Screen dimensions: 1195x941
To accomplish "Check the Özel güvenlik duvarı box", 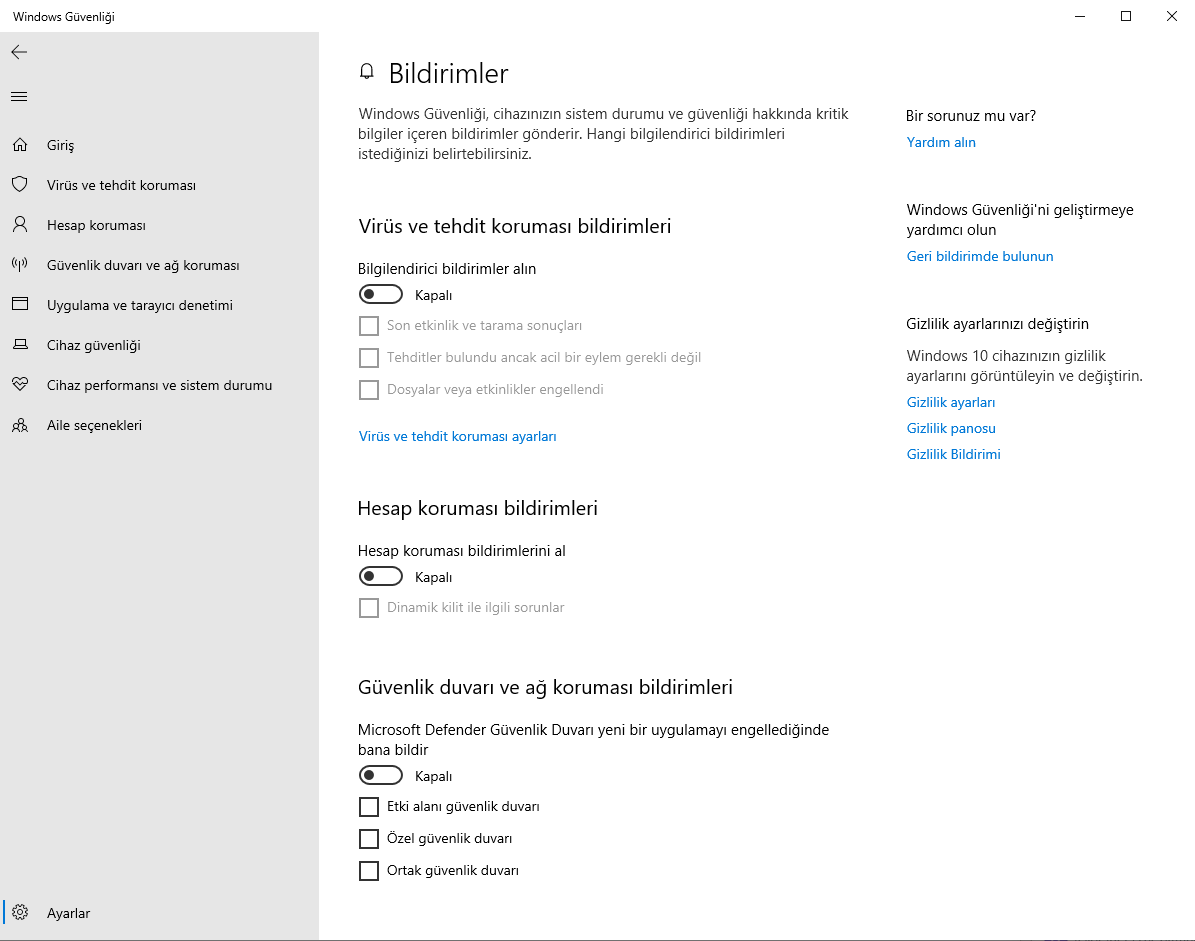I will [x=369, y=839].
